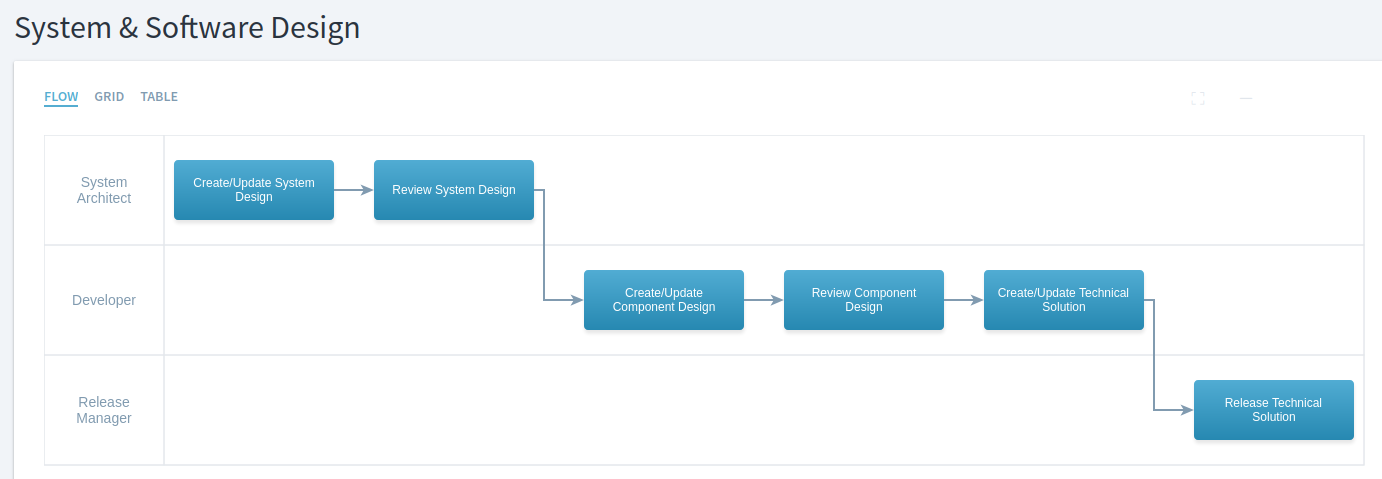Open Create/Update Technical Solution step
This screenshot has width=1382, height=479.
(x=1064, y=300)
